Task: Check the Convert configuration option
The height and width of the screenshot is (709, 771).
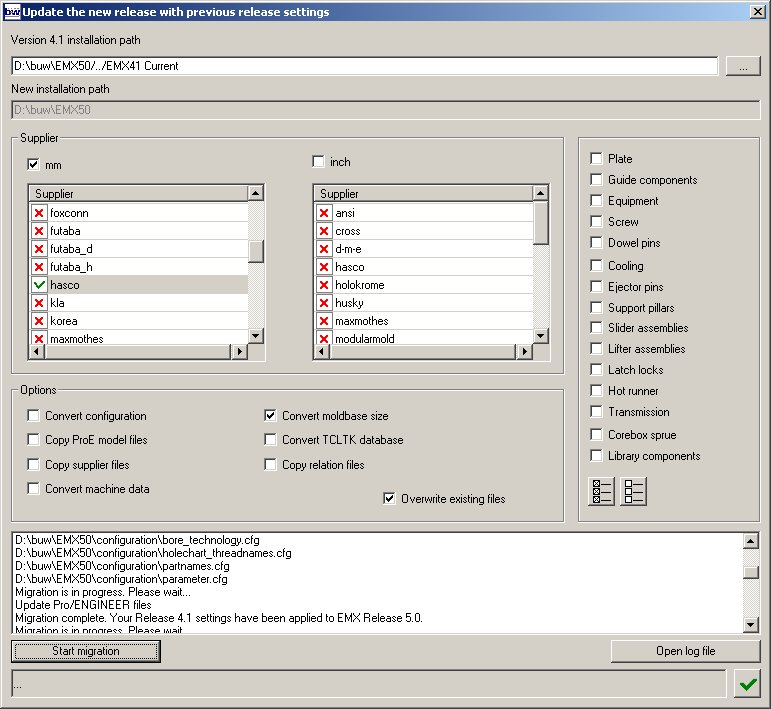Action: 33,415
